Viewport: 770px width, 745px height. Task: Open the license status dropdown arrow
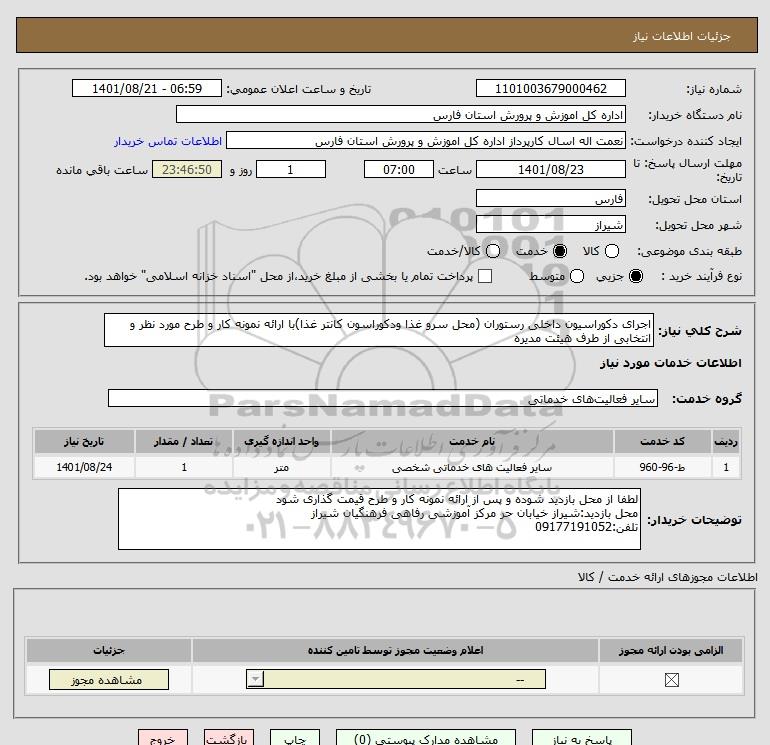click(255, 679)
